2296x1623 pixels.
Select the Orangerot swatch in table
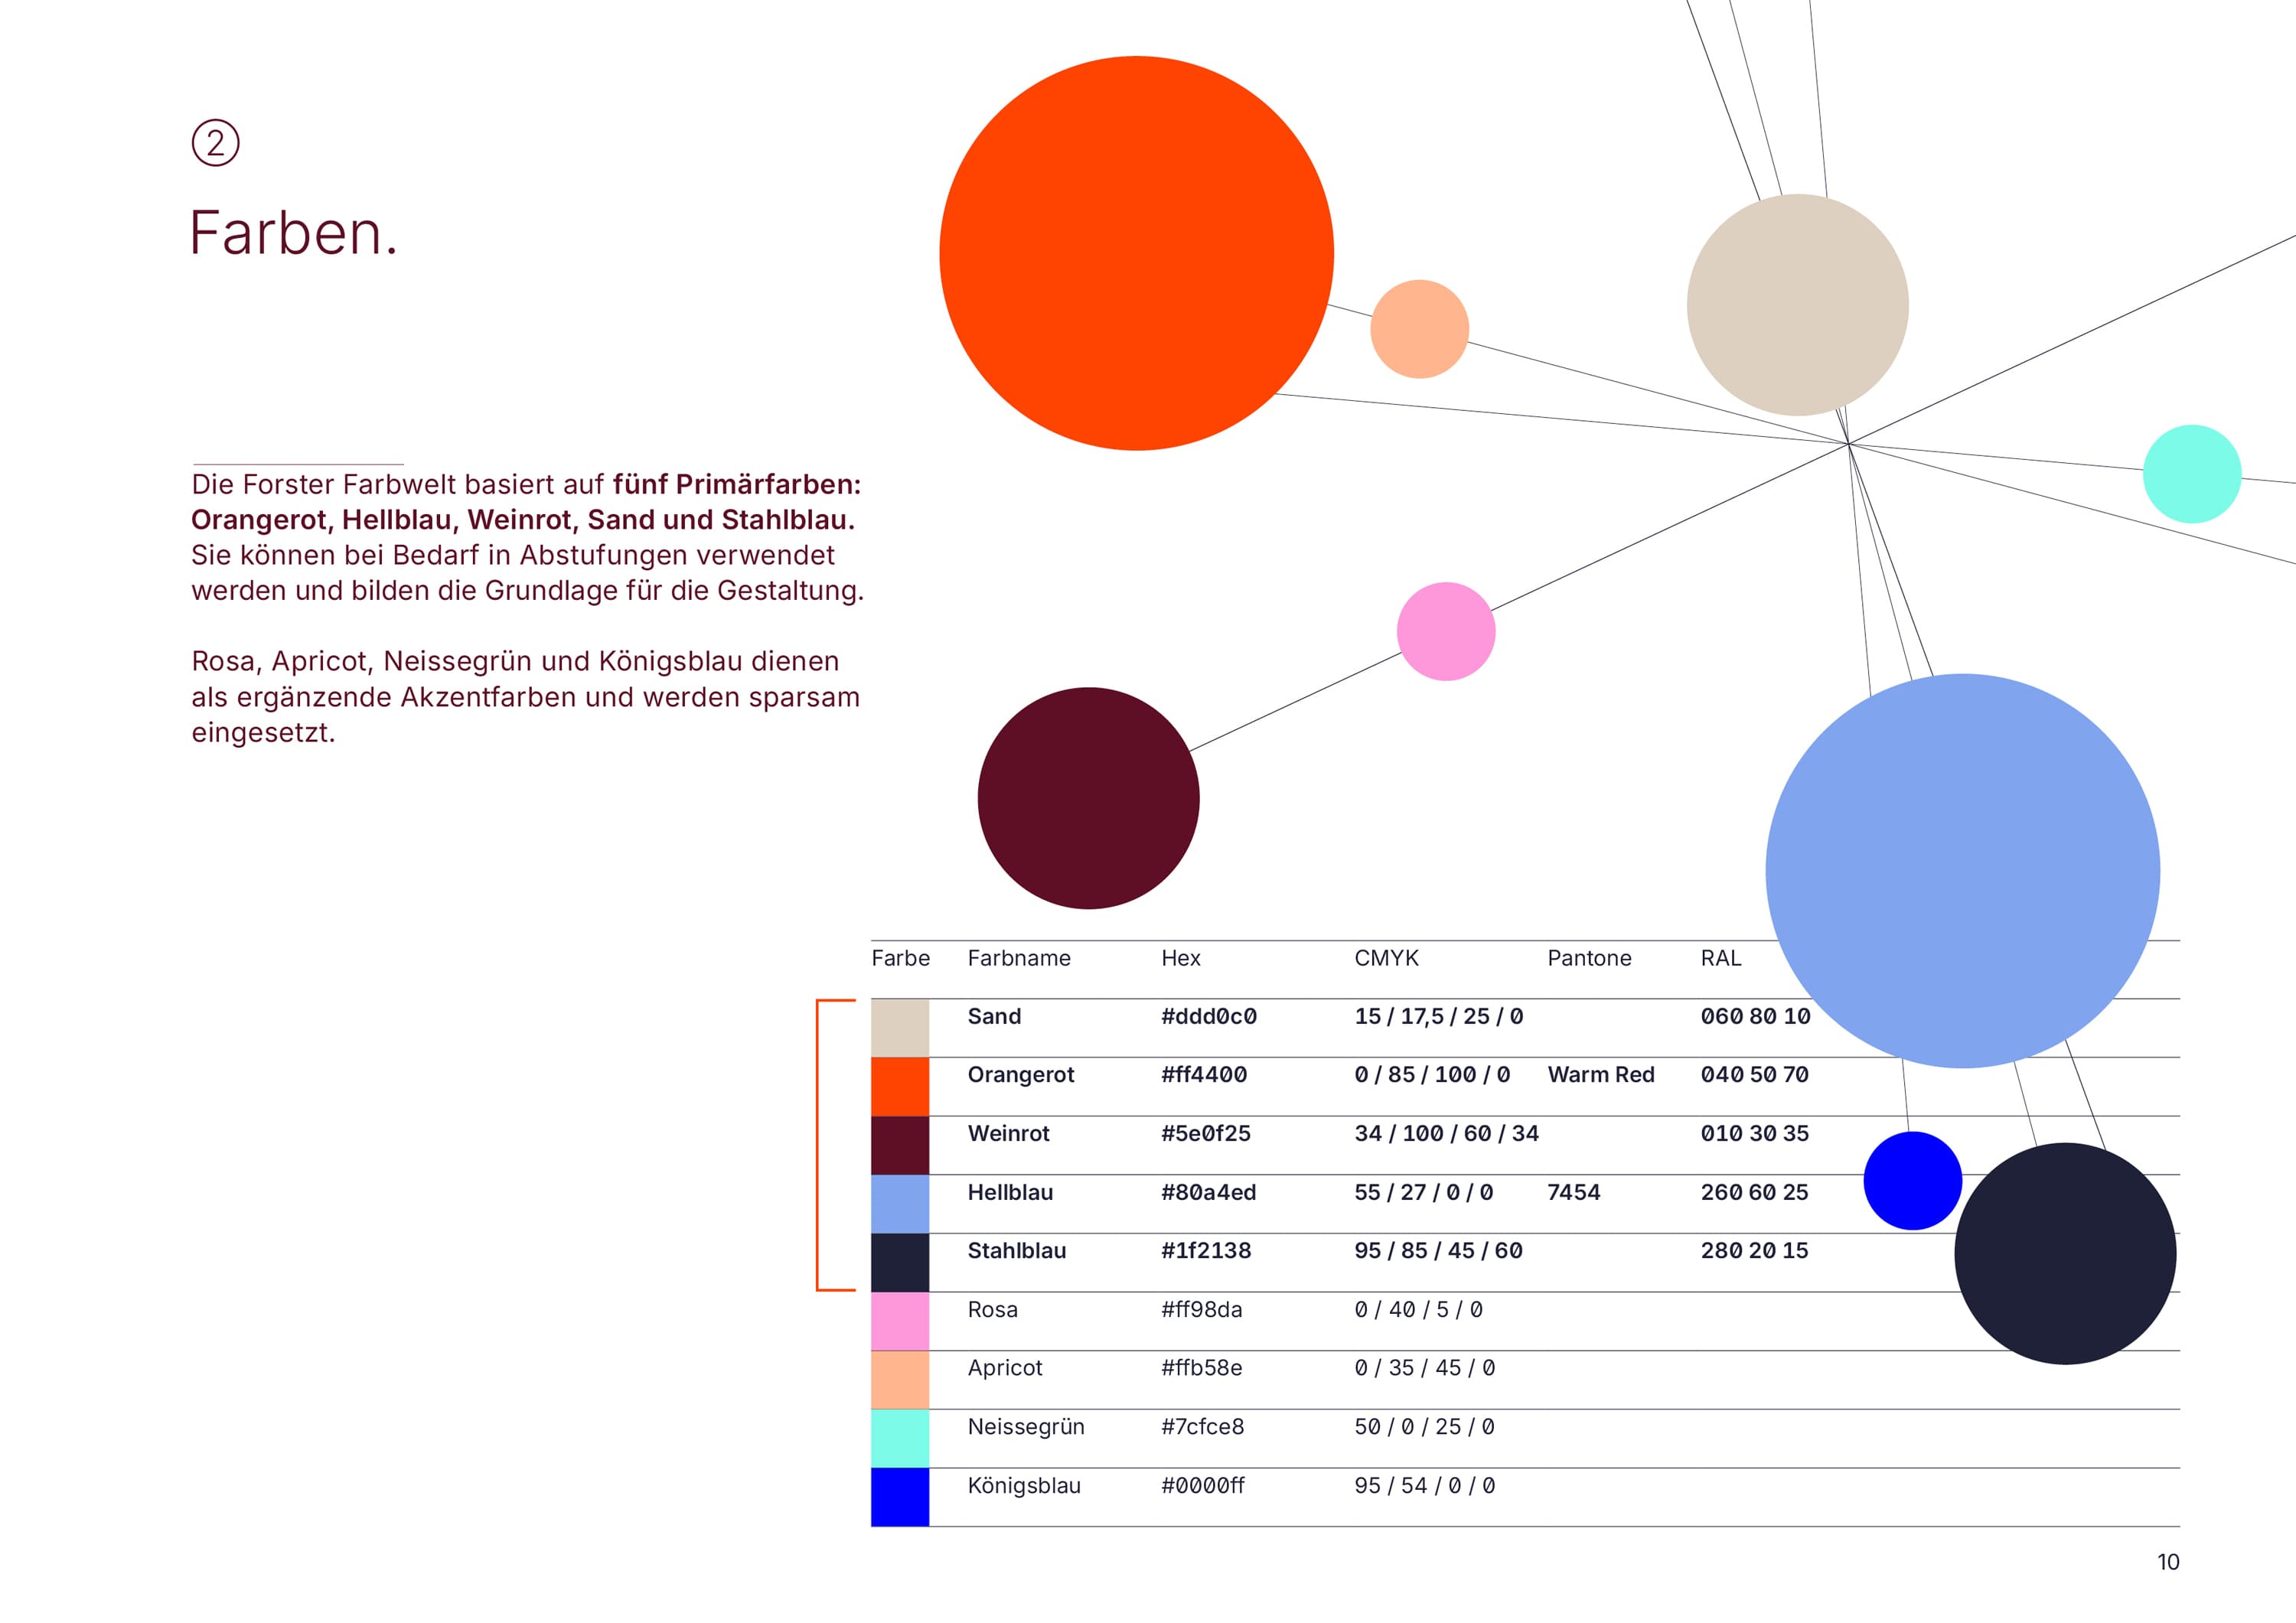900,1087
